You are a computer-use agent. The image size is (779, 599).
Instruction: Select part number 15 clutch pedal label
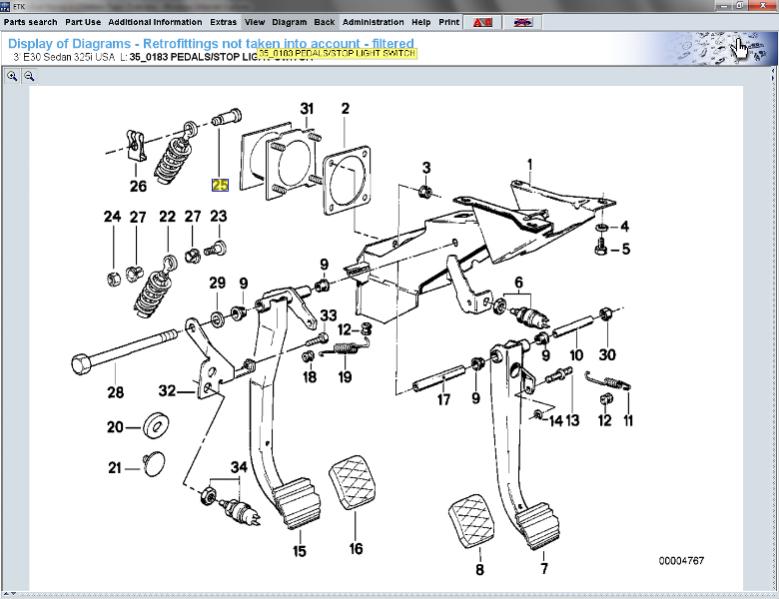[300, 551]
